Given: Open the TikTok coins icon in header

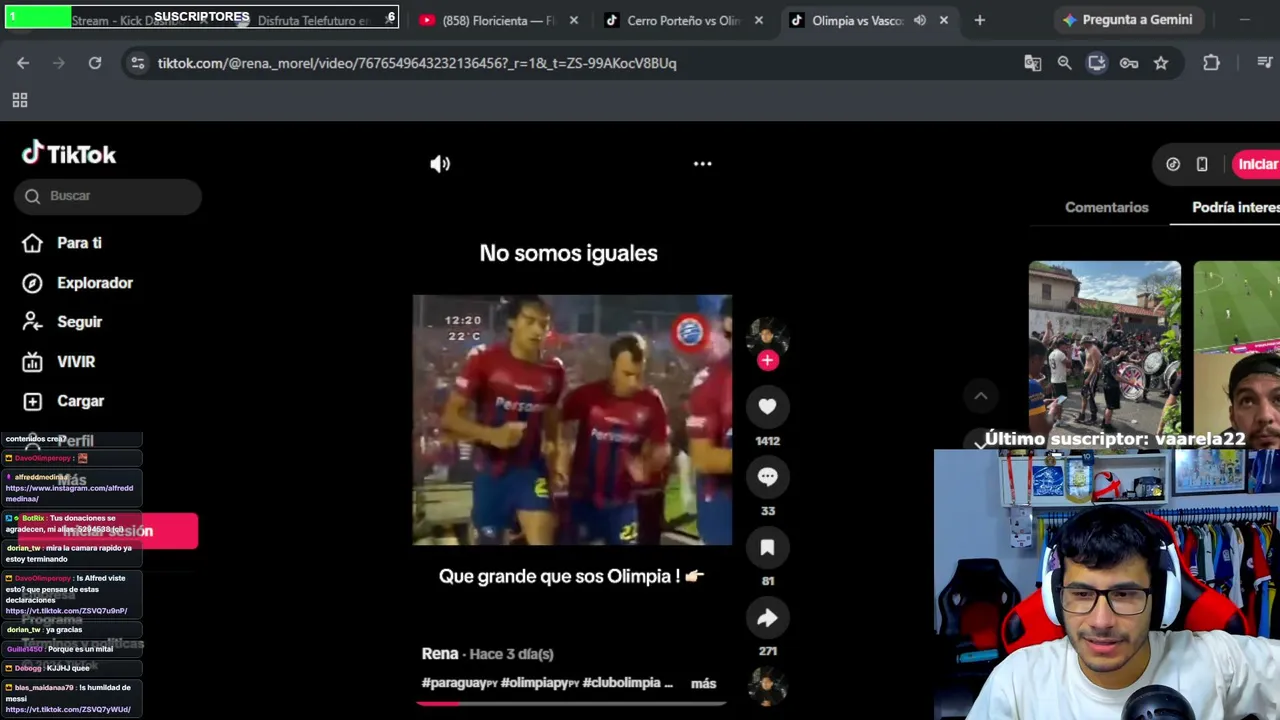Looking at the screenshot, I should (1173, 164).
